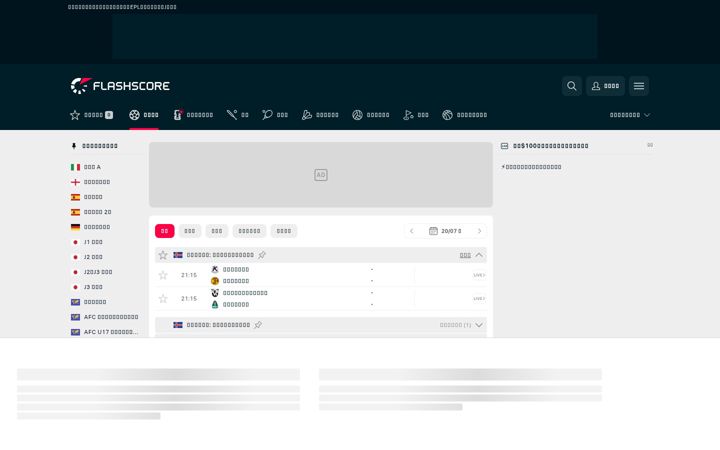This screenshot has width=720, height=450.
Task: Select the tennis racket sport tab
Action: pos(275,115)
